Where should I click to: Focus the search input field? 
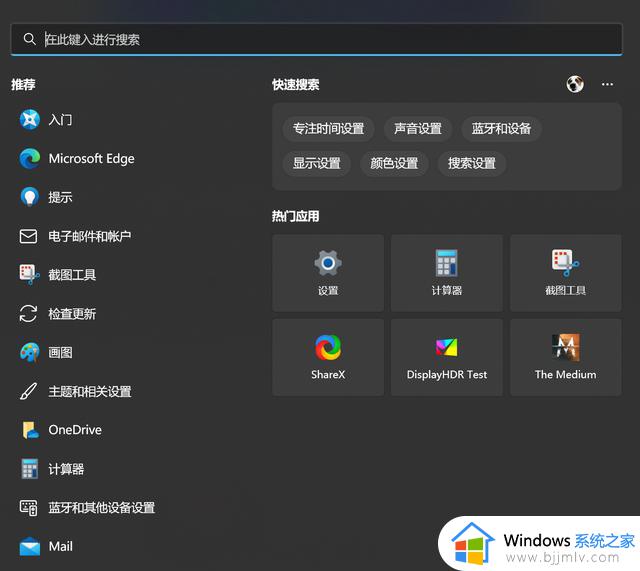[x=316, y=39]
